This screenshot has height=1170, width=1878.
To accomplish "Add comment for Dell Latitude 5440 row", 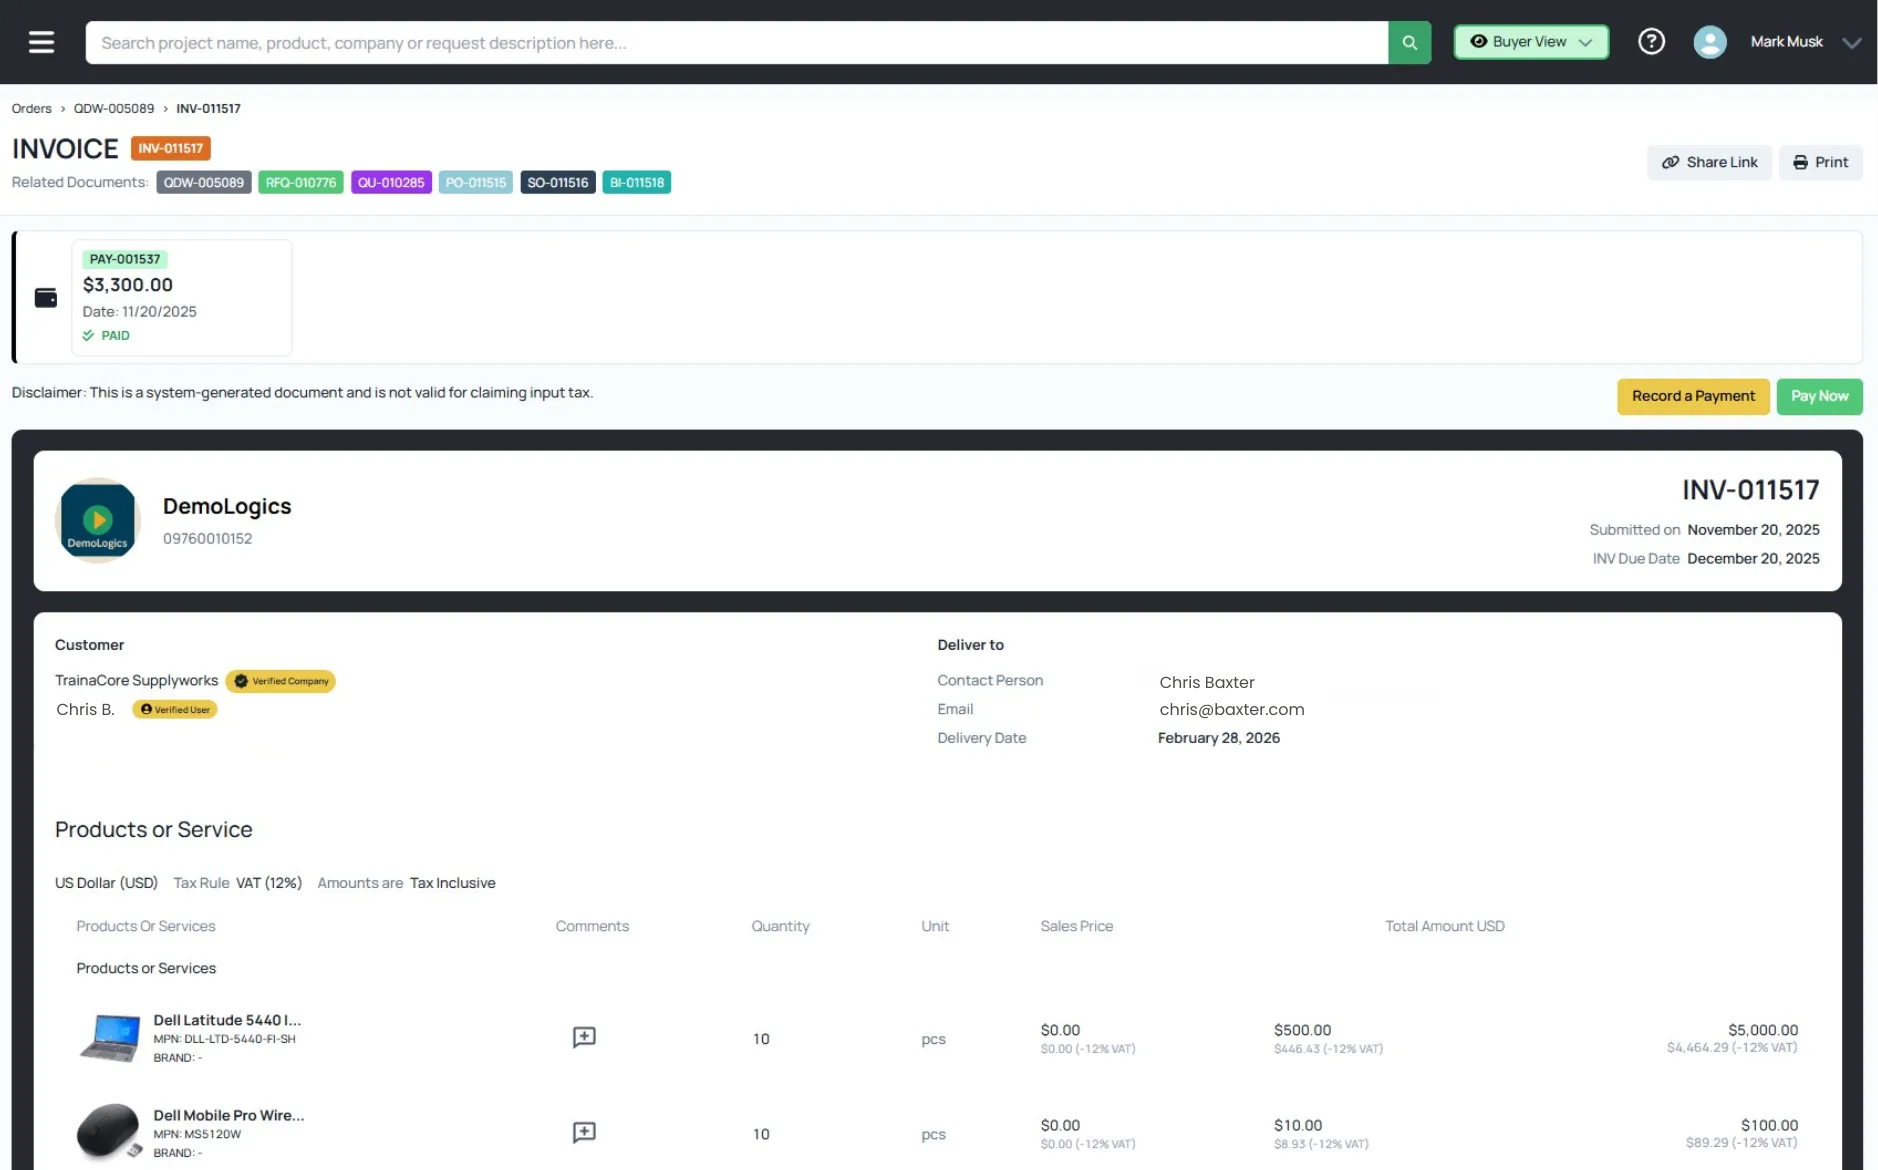I will click(584, 1037).
